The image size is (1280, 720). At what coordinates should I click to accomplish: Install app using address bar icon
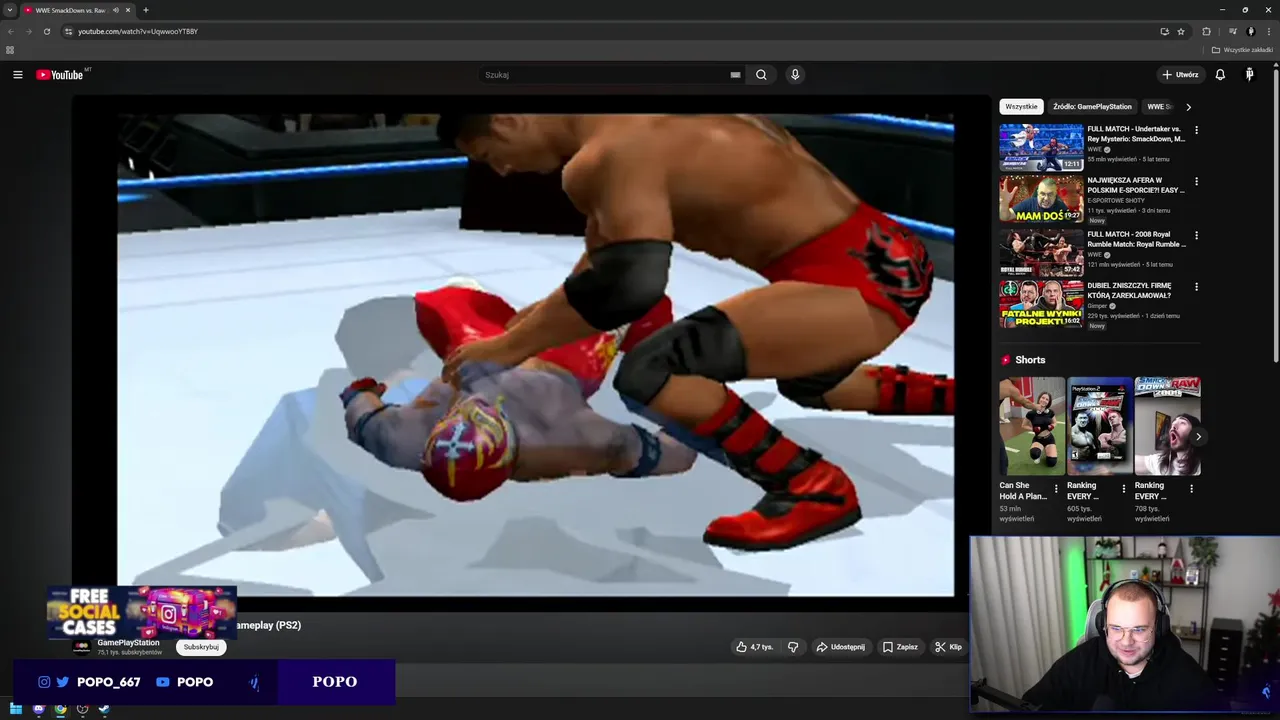click(1164, 31)
